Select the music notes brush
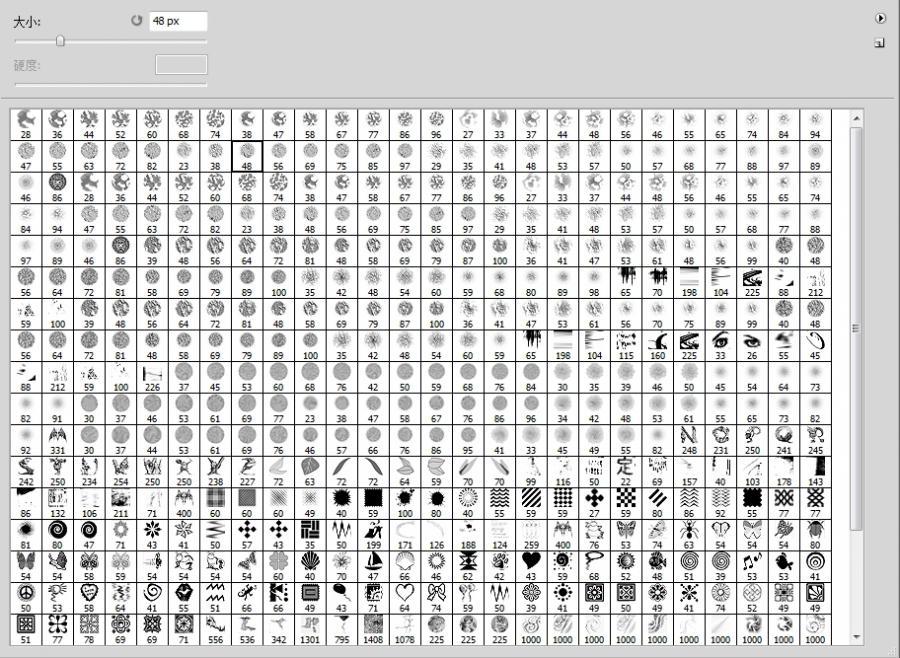The height and width of the screenshot is (658, 900). click(x=752, y=567)
